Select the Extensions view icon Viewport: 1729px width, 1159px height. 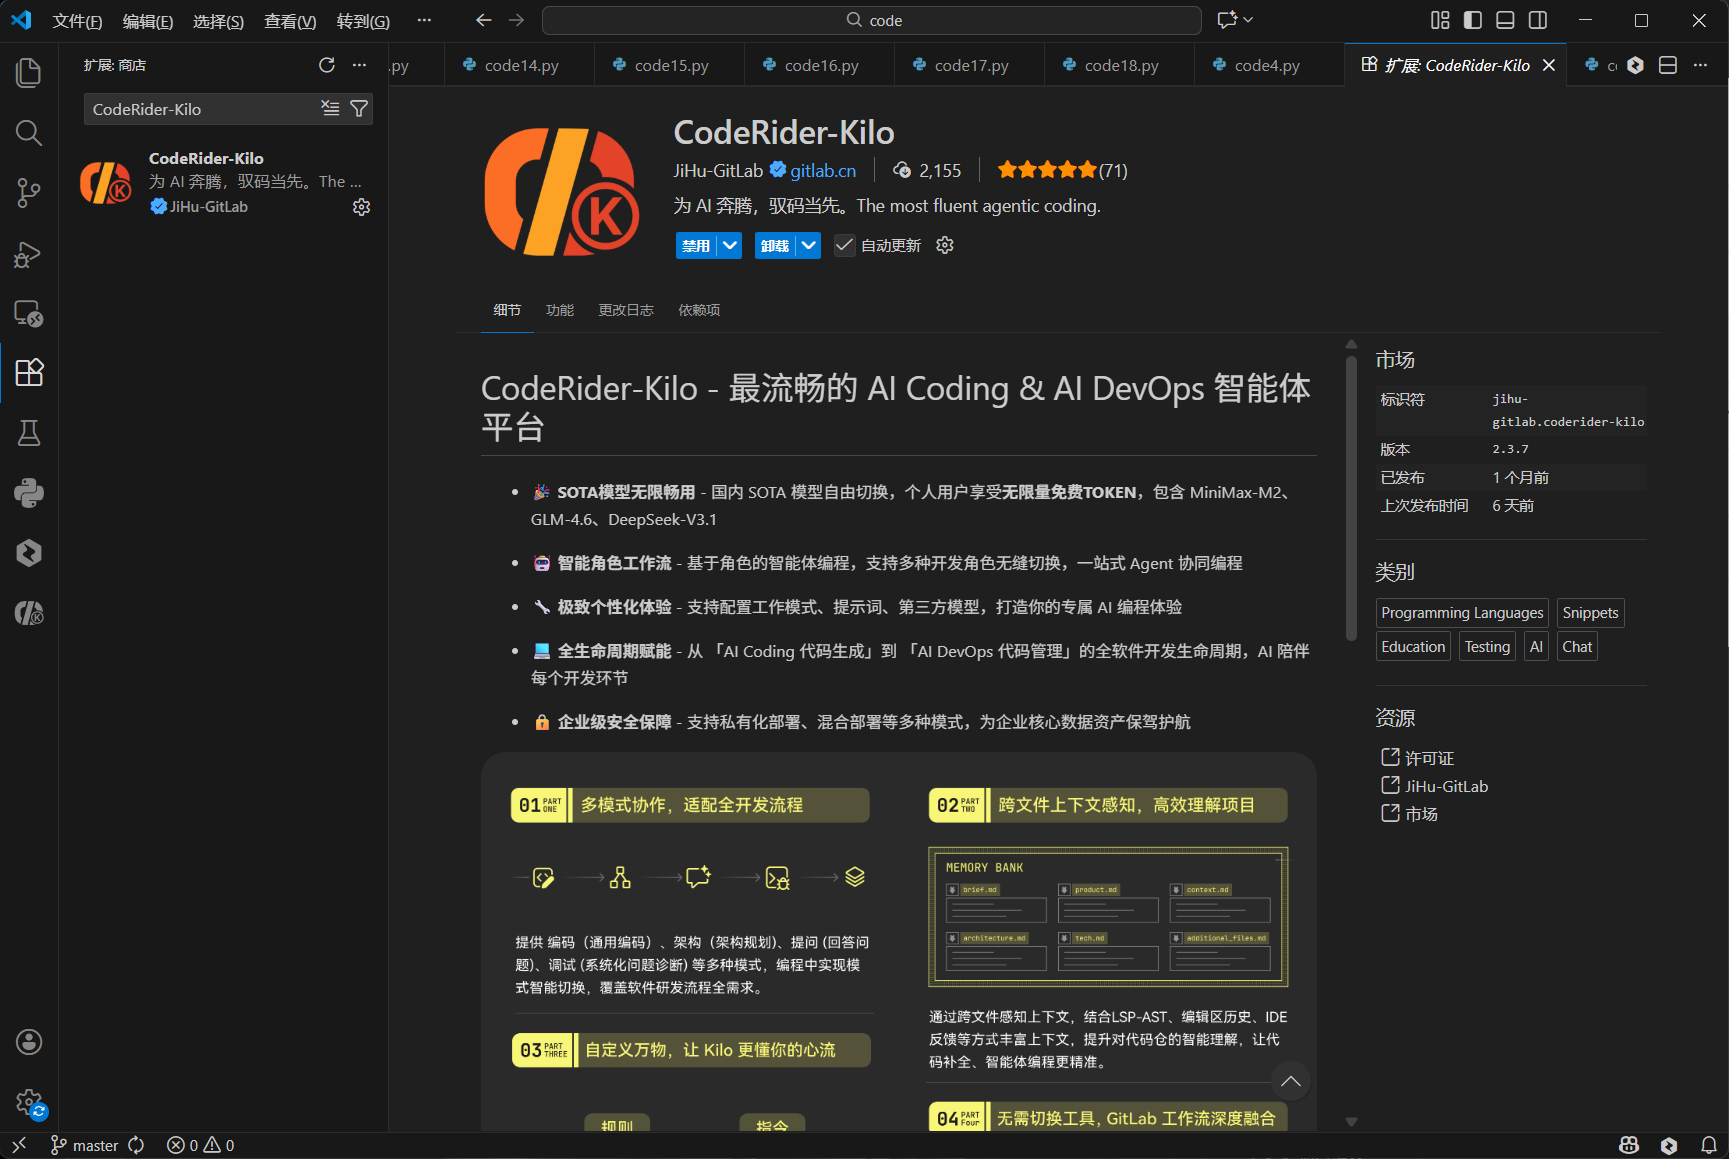[29, 373]
